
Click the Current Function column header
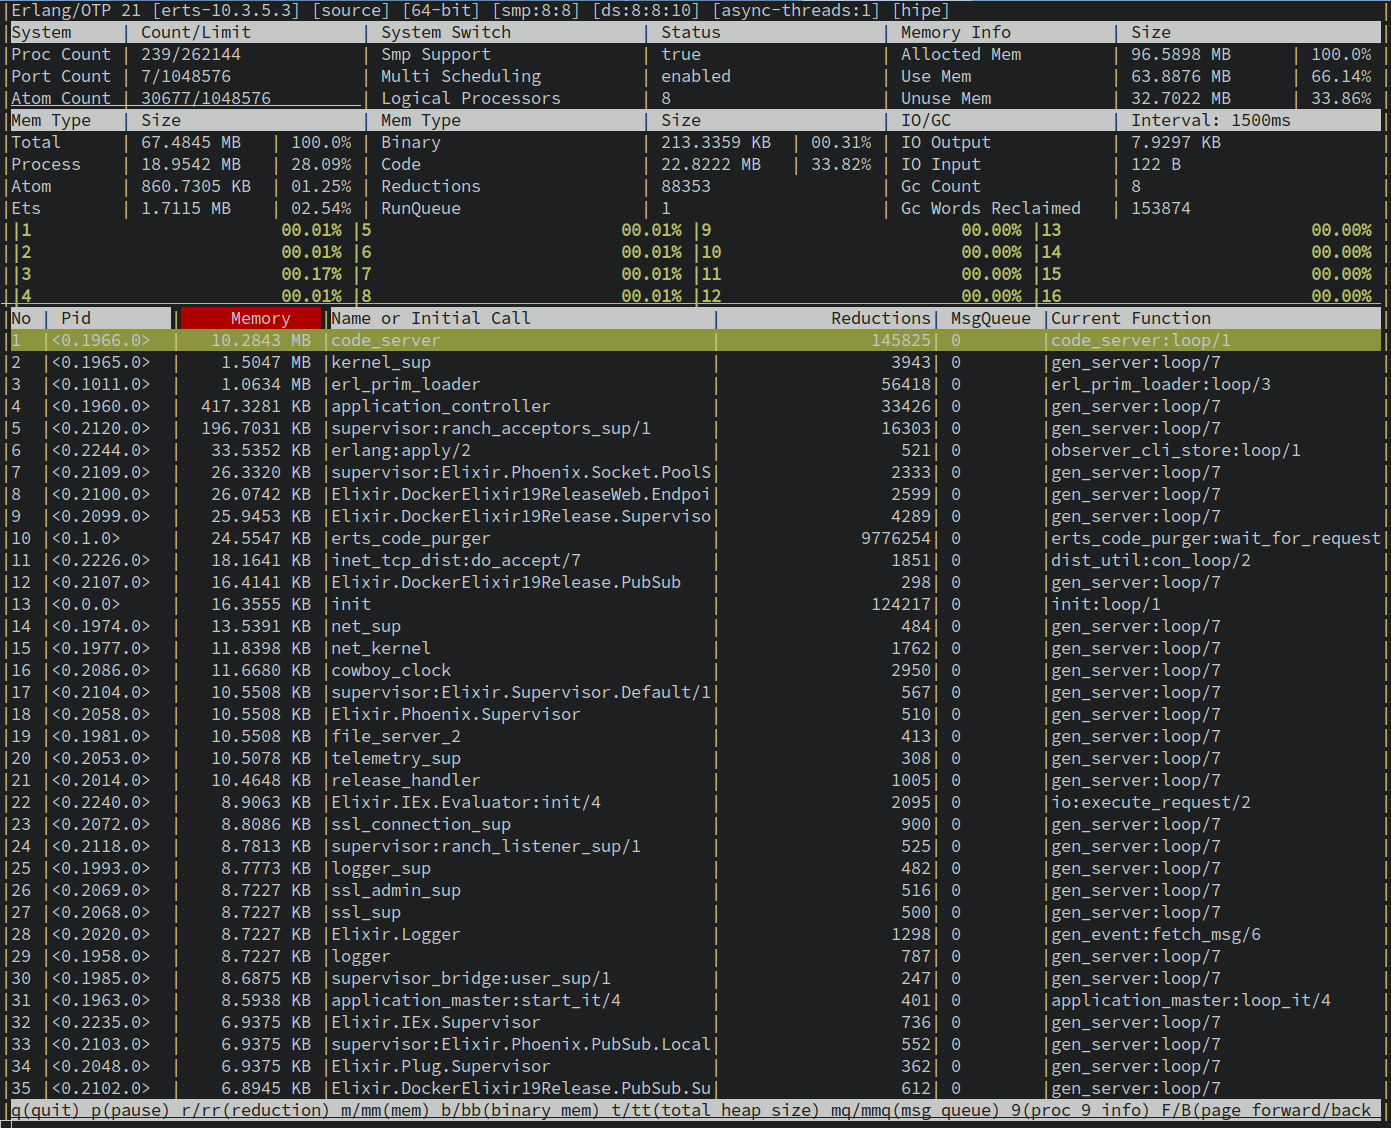[x=1131, y=318]
